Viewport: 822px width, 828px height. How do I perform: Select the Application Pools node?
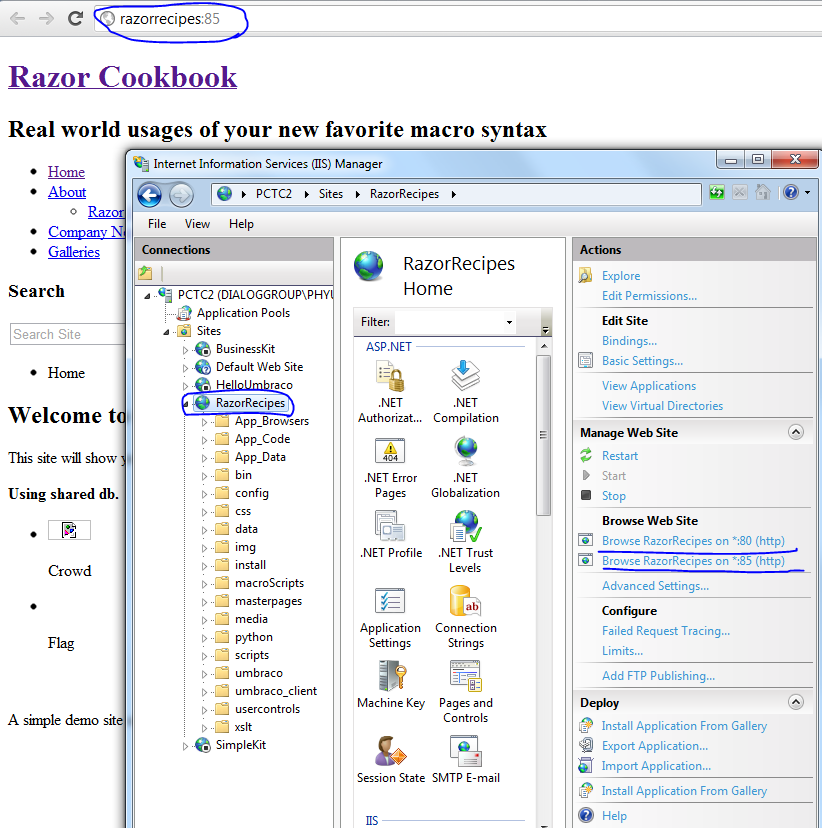tap(243, 313)
